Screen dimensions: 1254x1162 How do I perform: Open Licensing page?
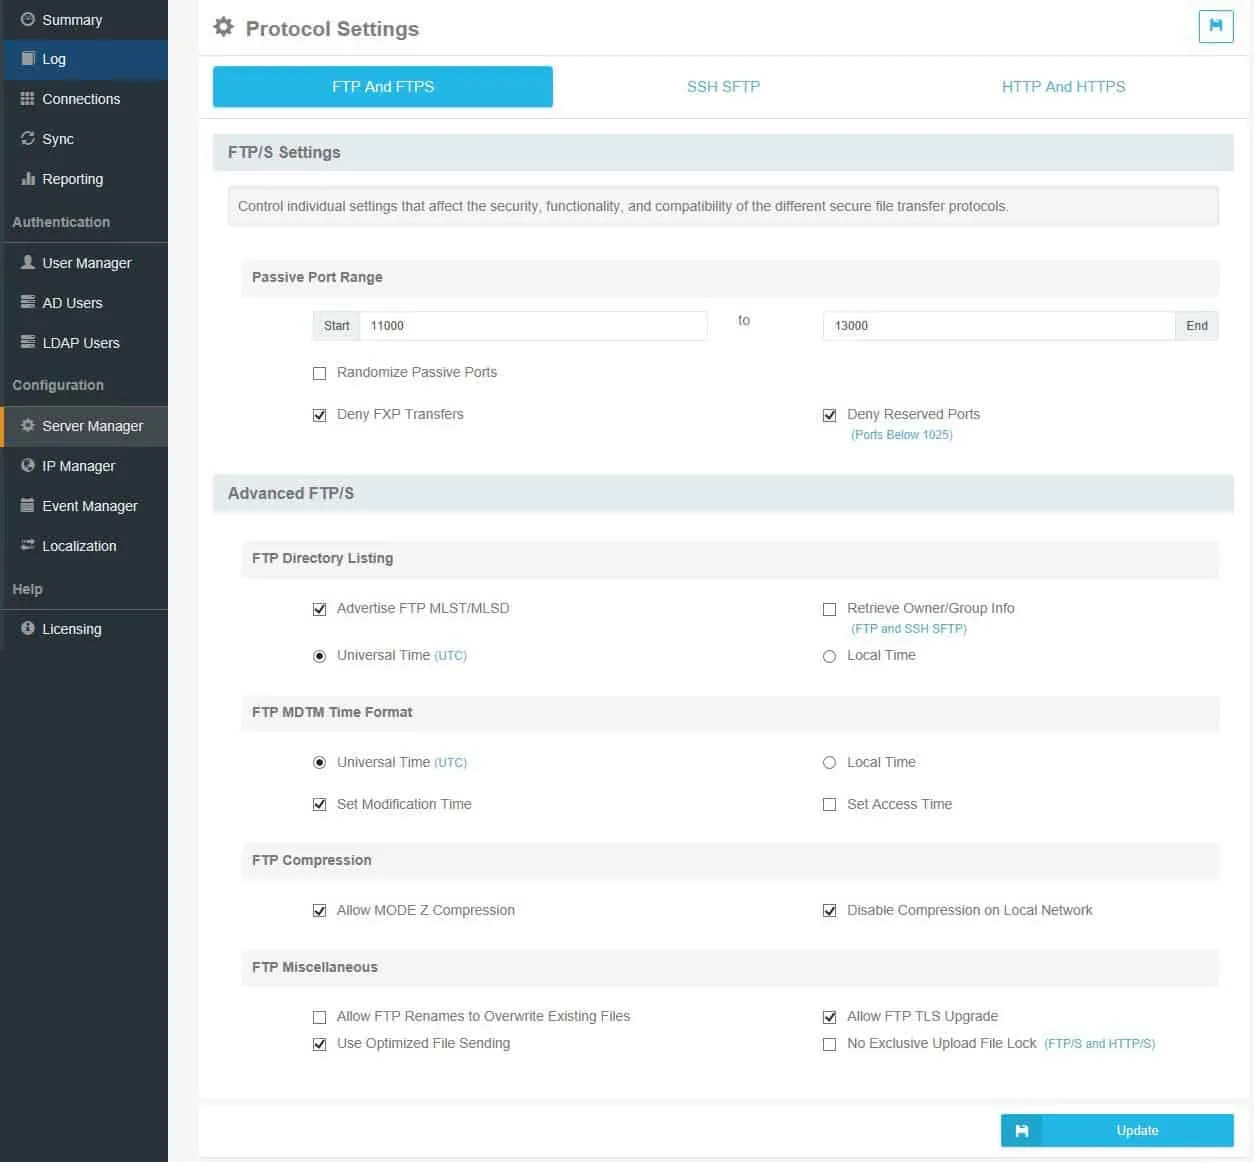click(x=84, y=629)
